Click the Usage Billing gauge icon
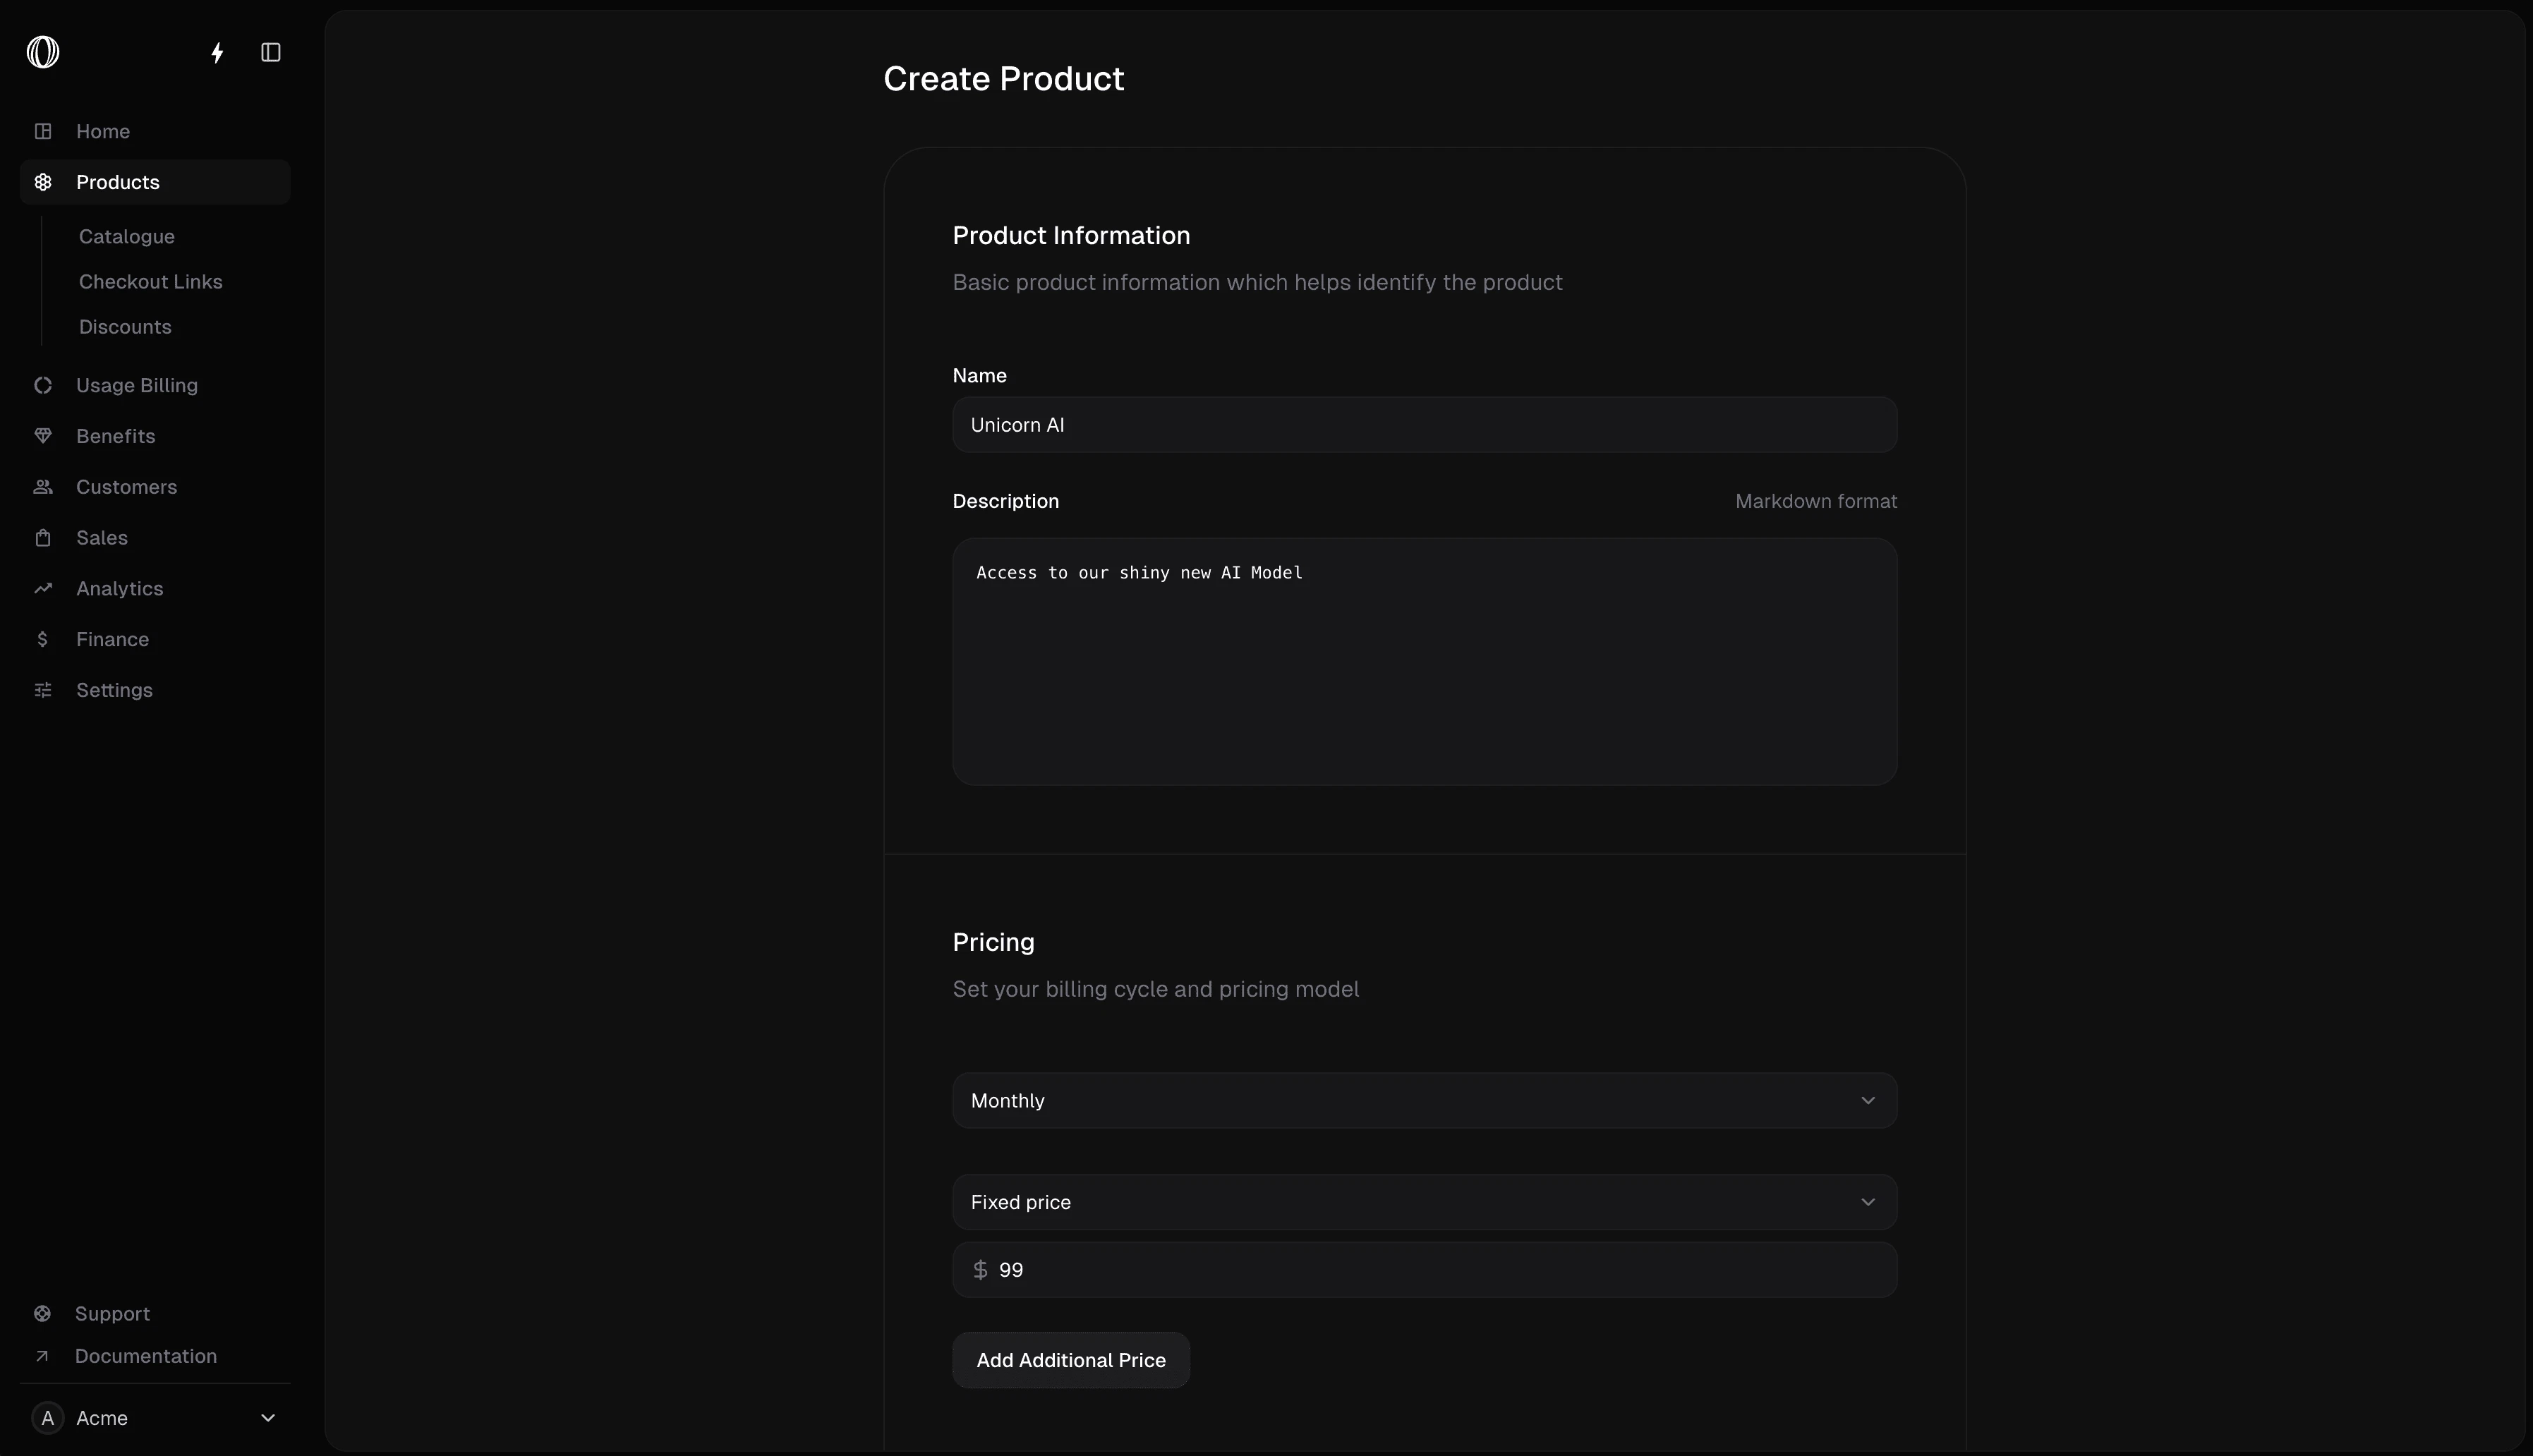2533x1456 pixels. (43, 385)
